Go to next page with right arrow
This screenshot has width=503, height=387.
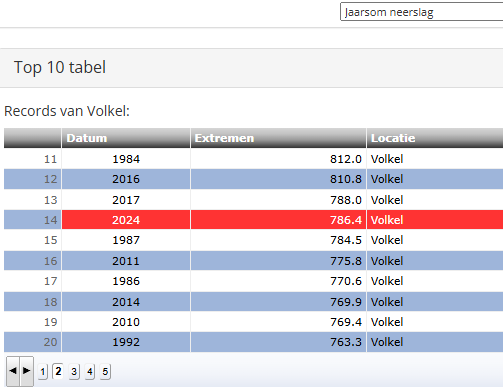click(27, 371)
